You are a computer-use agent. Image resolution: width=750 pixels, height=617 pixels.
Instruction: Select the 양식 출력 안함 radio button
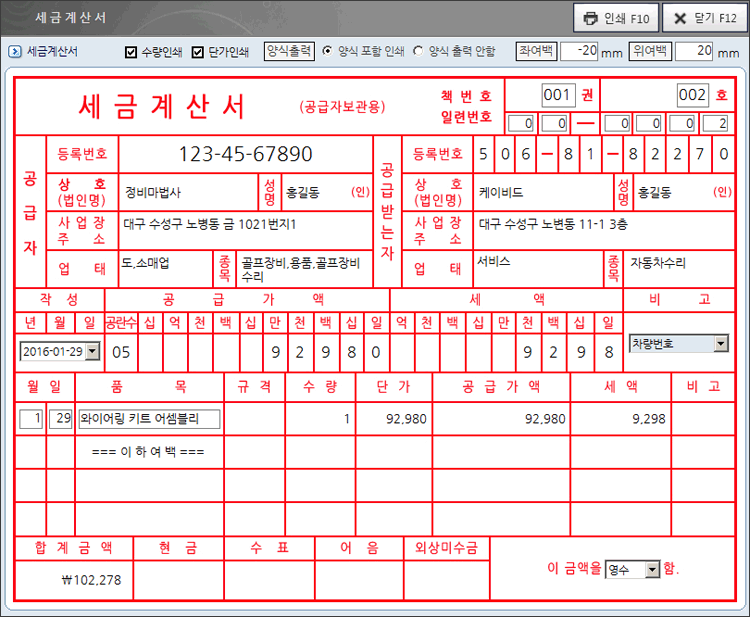[418, 51]
